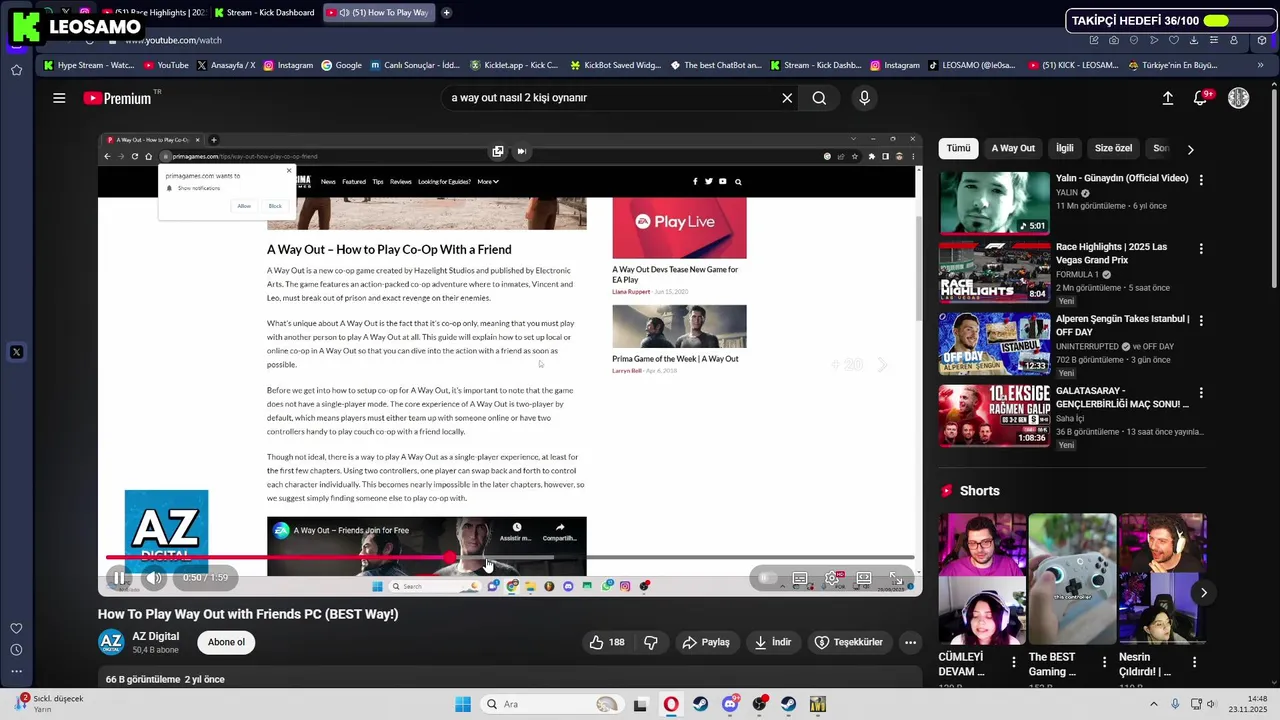This screenshot has width=1280, height=720.
Task: Open X icon in Opera sidebar
Action: (x=16, y=352)
